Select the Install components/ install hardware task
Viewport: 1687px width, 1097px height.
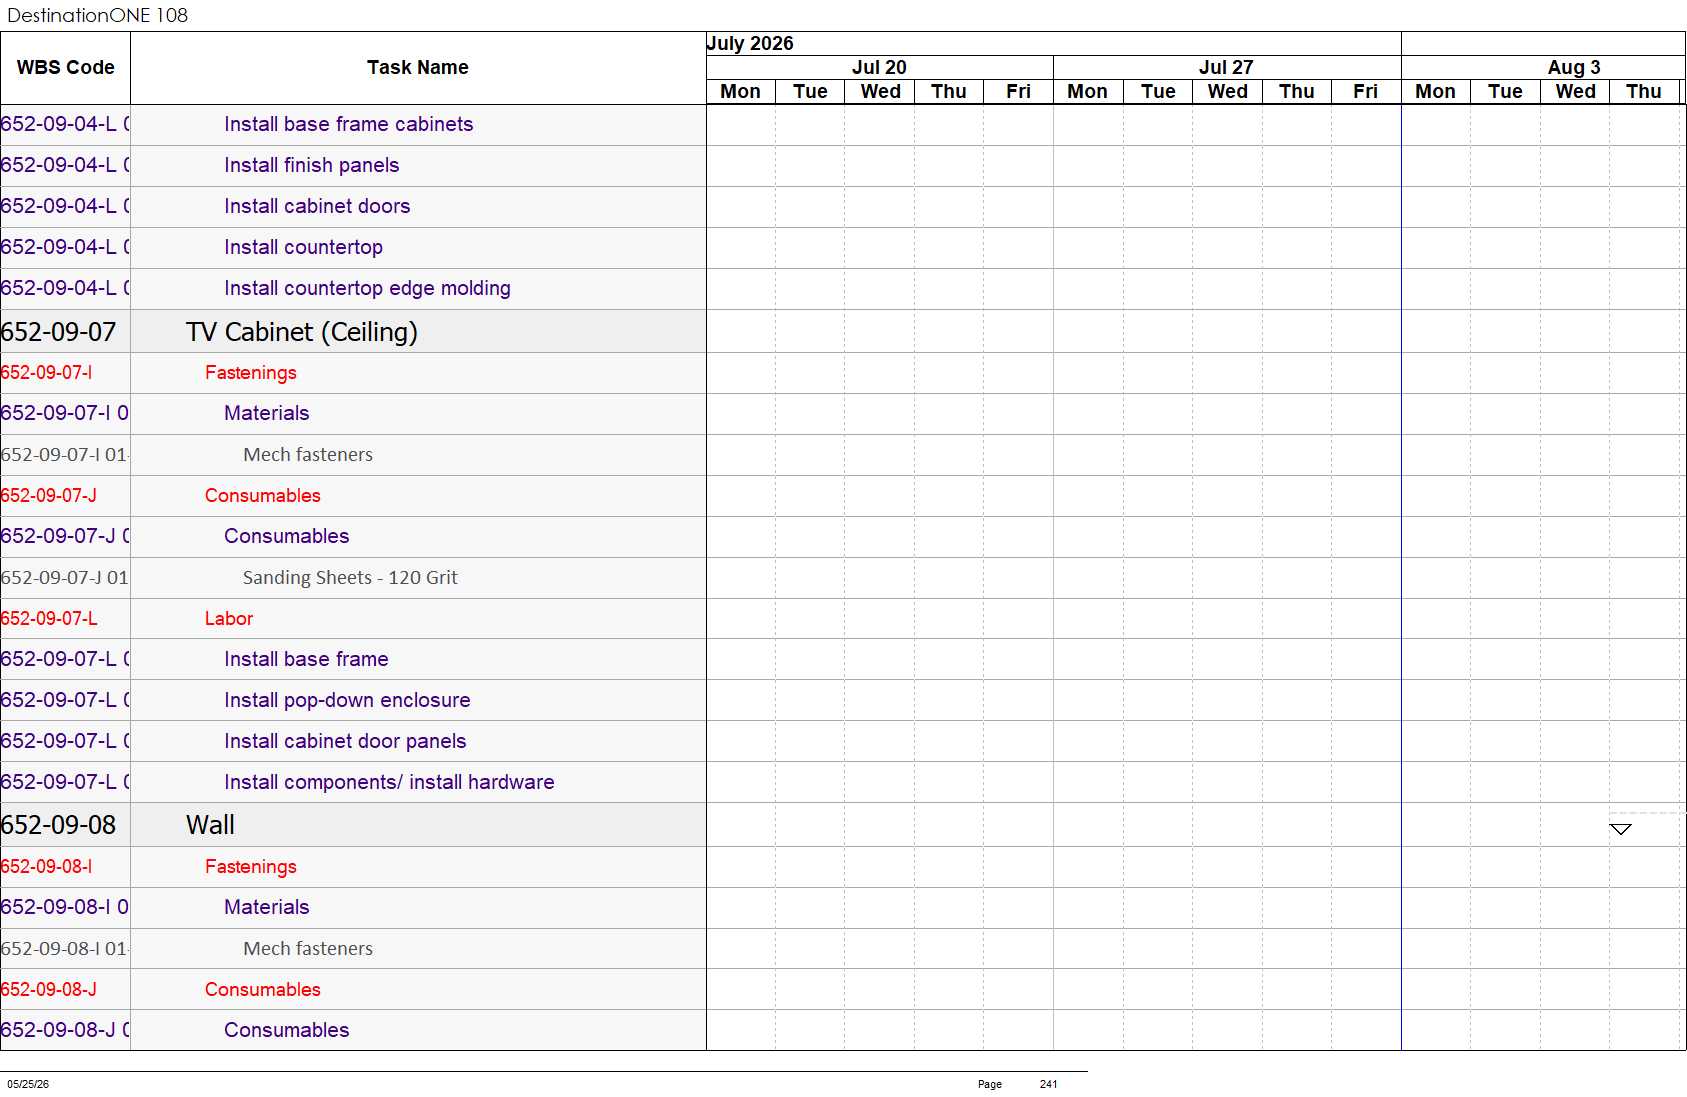click(x=389, y=782)
